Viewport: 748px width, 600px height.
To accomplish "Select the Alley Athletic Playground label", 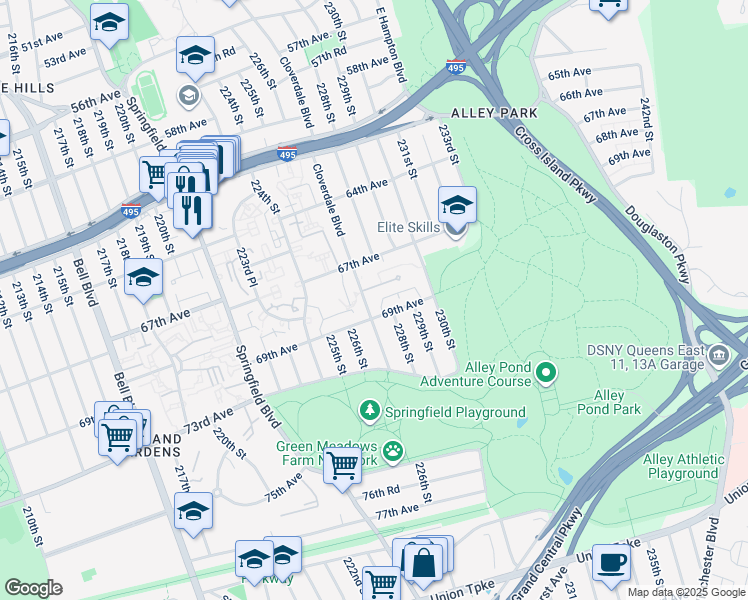I will point(684,466).
